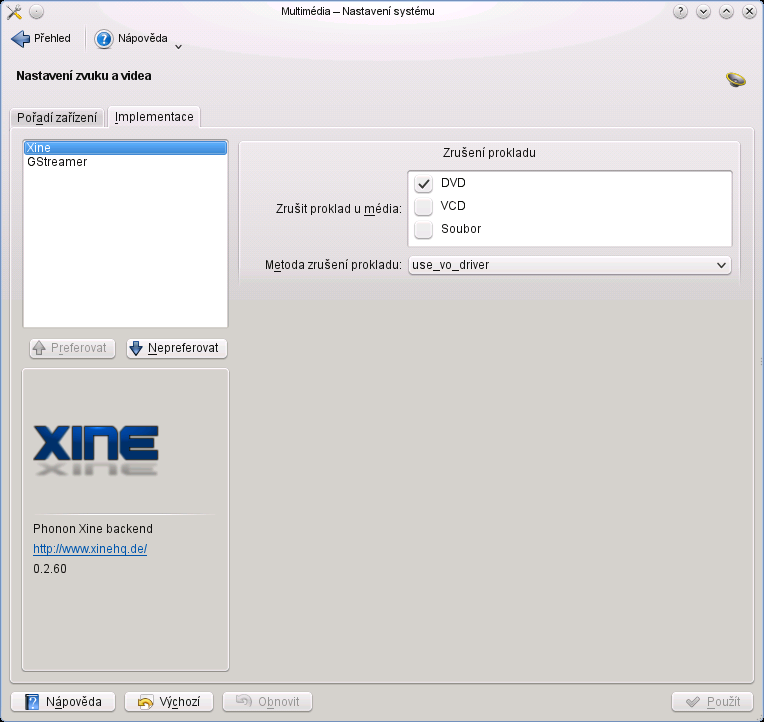The height and width of the screenshot is (722, 764).
Task: Click the Zrušit proklad u média label
Action: (x=339, y=209)
